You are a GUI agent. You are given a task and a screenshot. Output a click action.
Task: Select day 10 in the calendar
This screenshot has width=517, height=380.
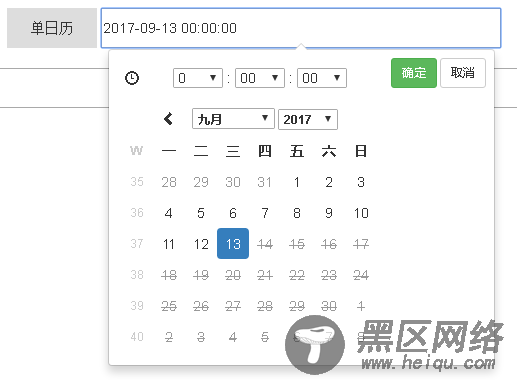[361, 213]
